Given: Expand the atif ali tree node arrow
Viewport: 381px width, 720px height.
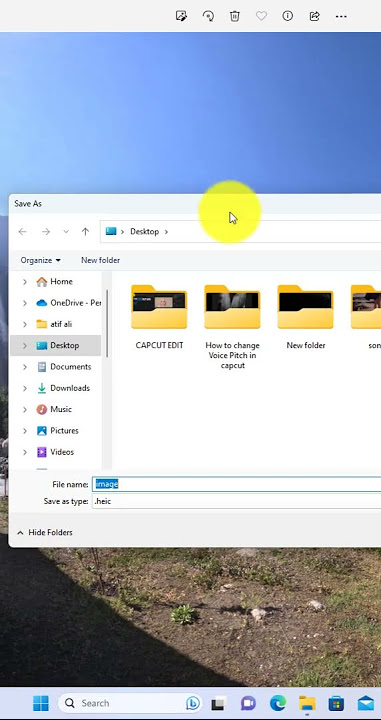Looking at the screenshot, I should coord(25,324).
